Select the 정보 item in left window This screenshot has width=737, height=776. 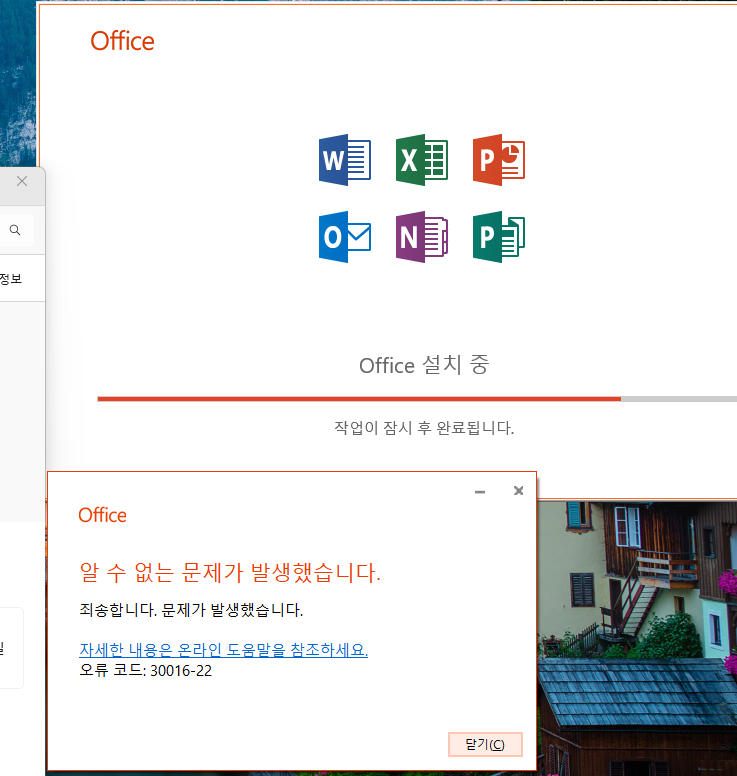pos(11,279)
